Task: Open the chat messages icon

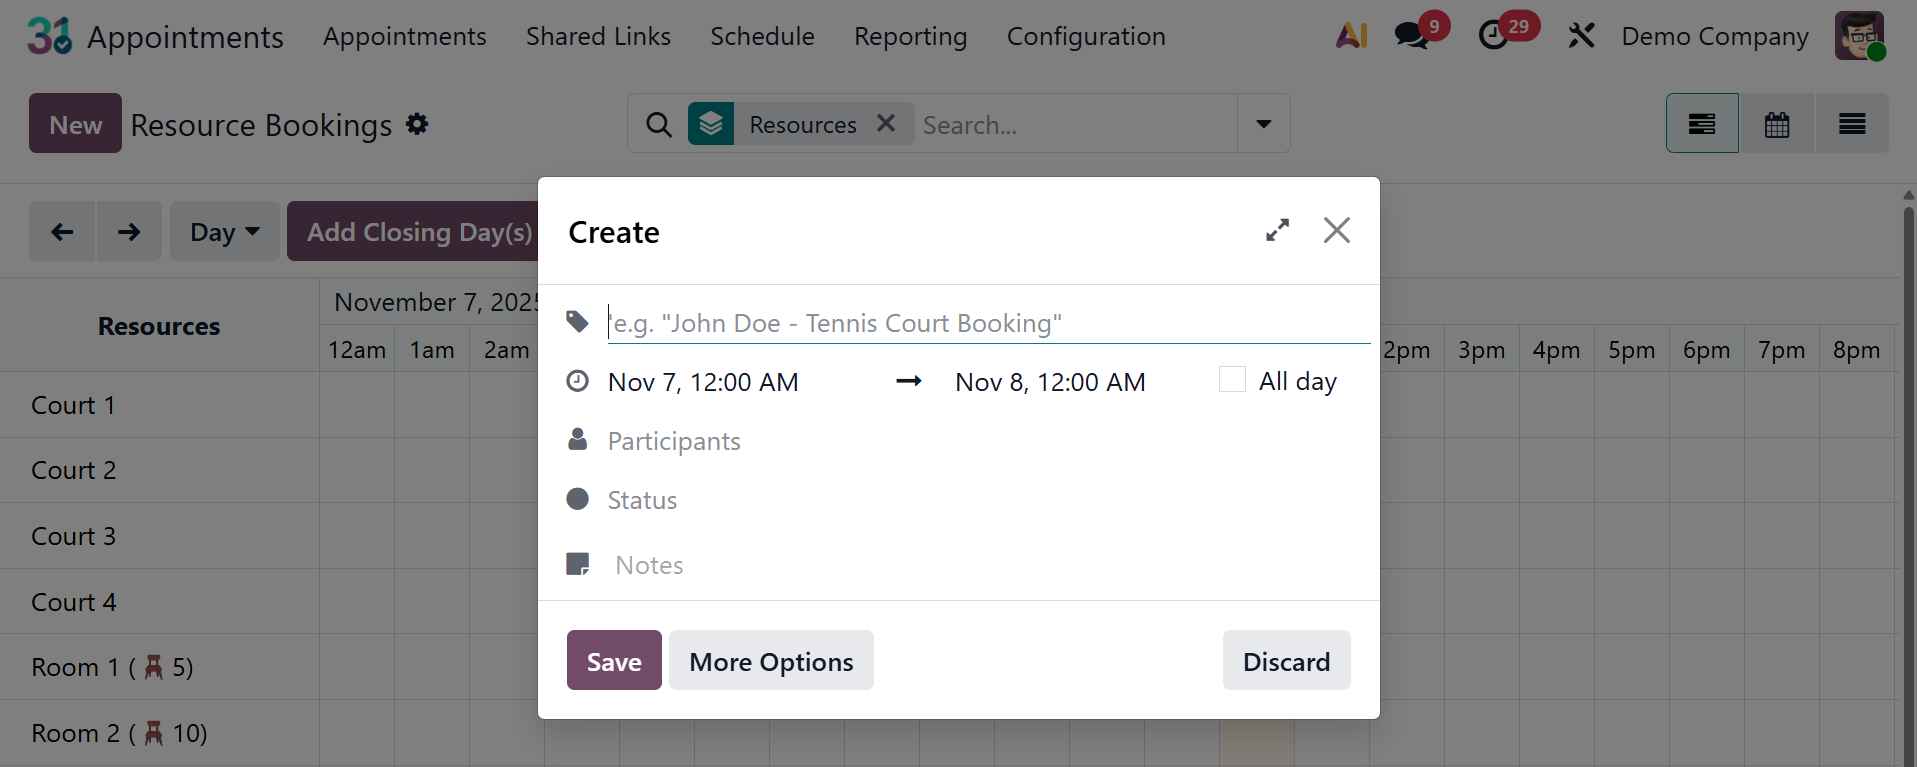Action: click(x=1412, y=36)
